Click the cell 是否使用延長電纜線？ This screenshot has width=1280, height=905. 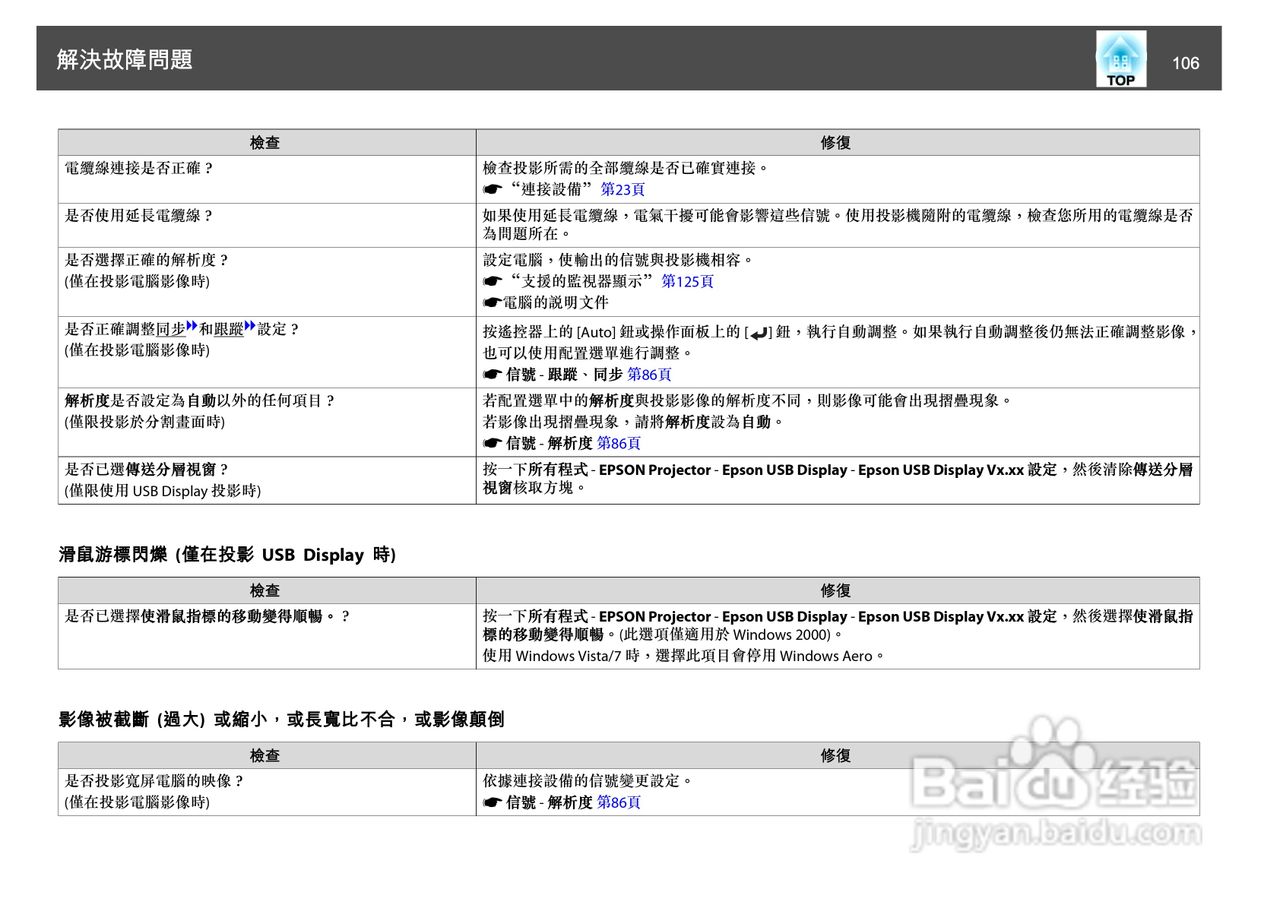[267, 225]
